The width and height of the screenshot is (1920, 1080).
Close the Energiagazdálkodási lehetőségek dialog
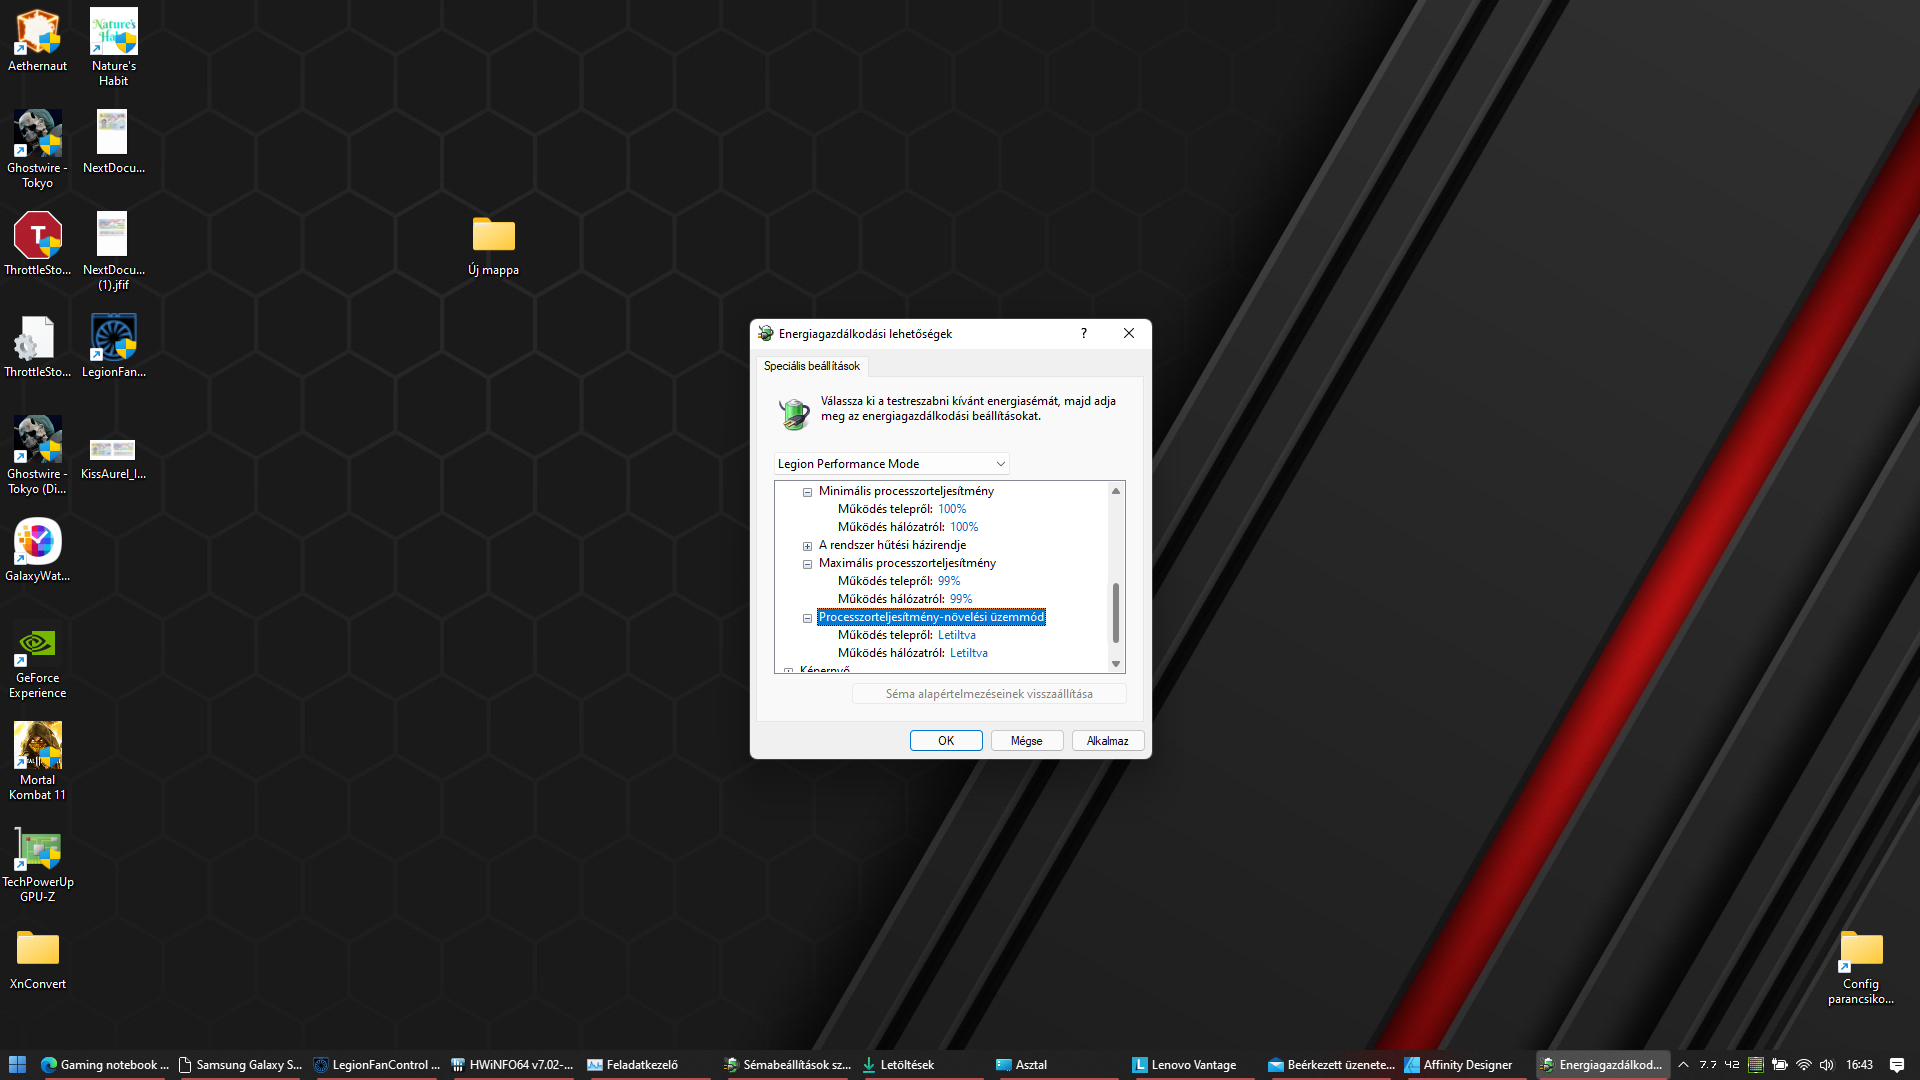click(1129, 333)
